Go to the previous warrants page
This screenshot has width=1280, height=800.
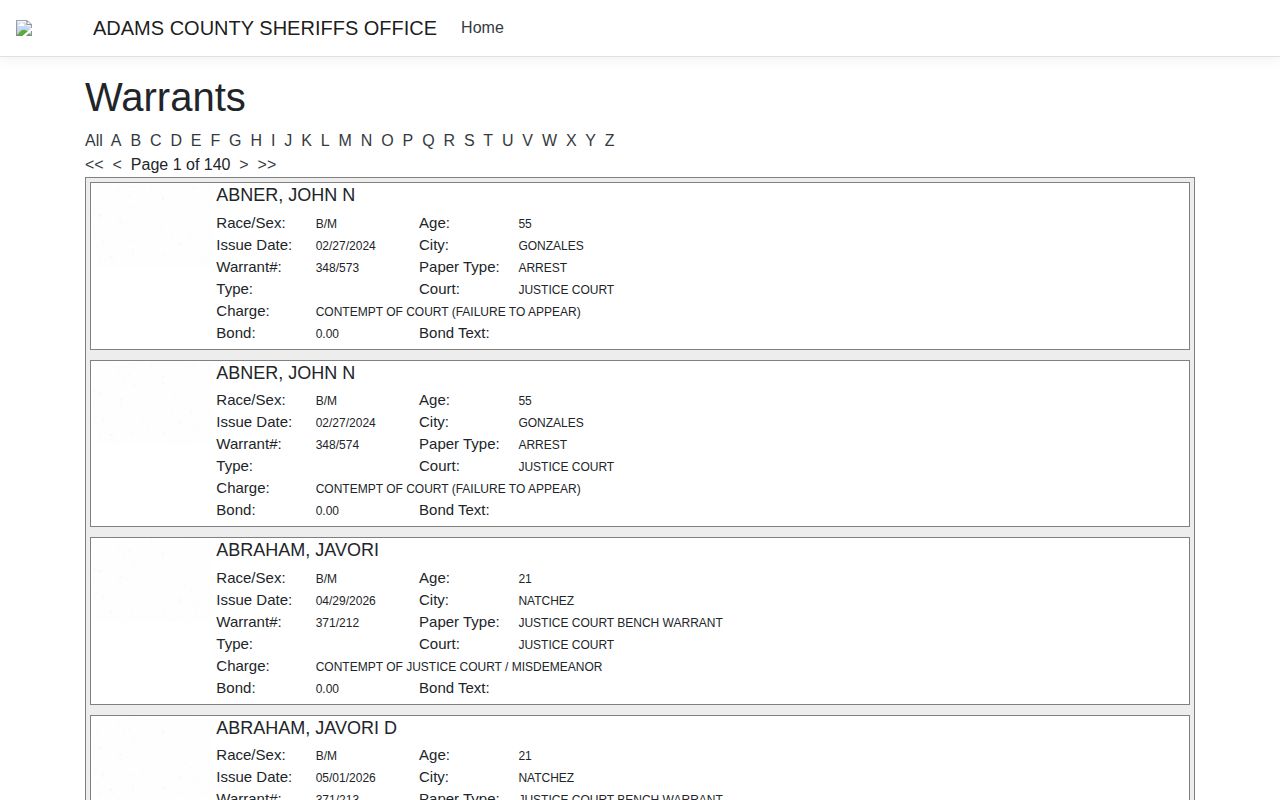coord(117,165)
